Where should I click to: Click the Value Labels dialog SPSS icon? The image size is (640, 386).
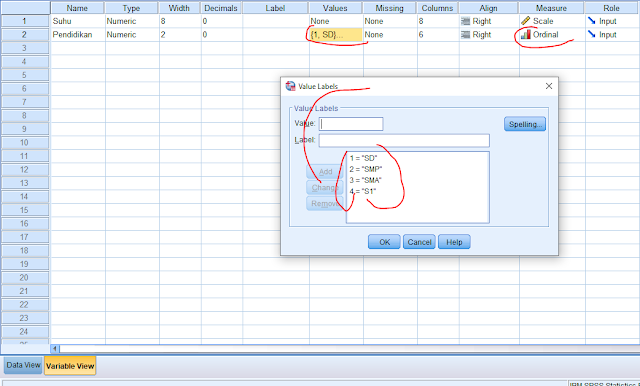click(x=290, y=86)
